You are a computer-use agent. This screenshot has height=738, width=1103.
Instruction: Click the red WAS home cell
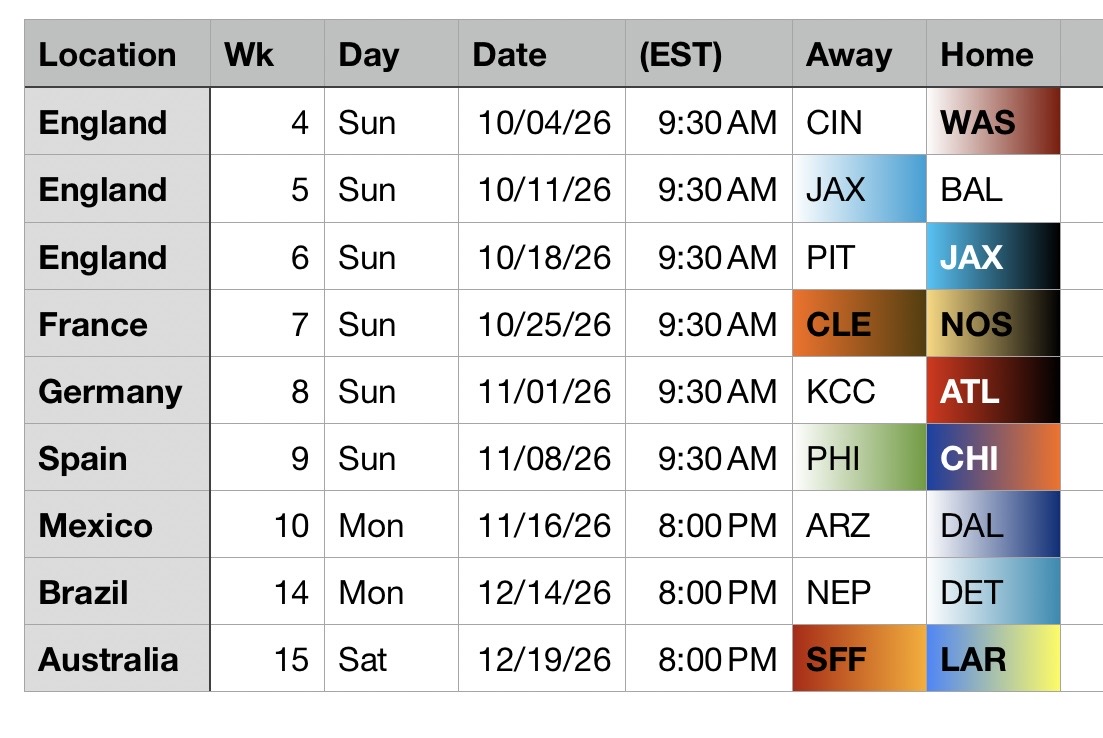993,122
